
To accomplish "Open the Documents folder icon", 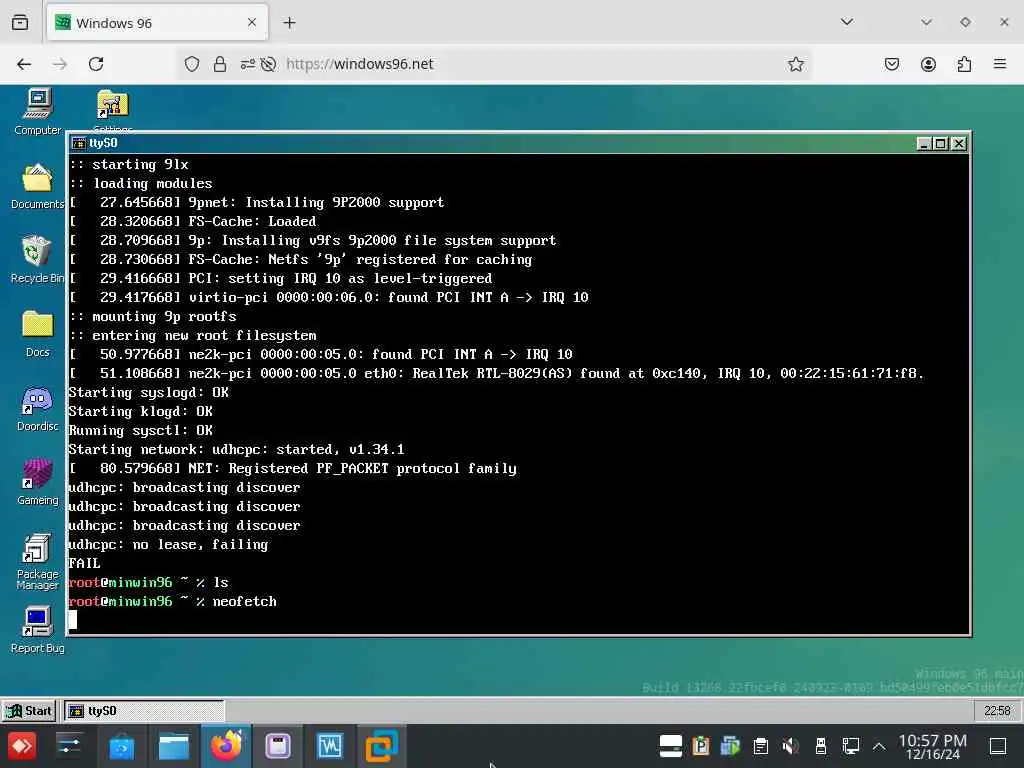I will pos(37,186).
